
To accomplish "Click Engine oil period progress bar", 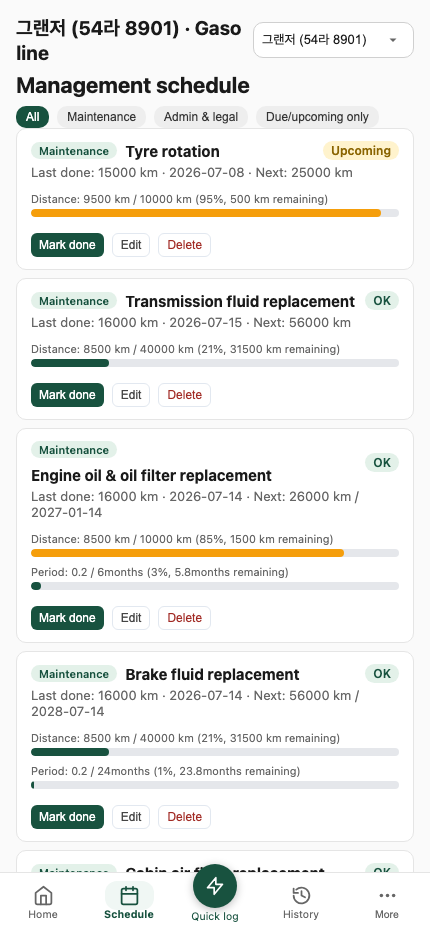I will (215, 586).
